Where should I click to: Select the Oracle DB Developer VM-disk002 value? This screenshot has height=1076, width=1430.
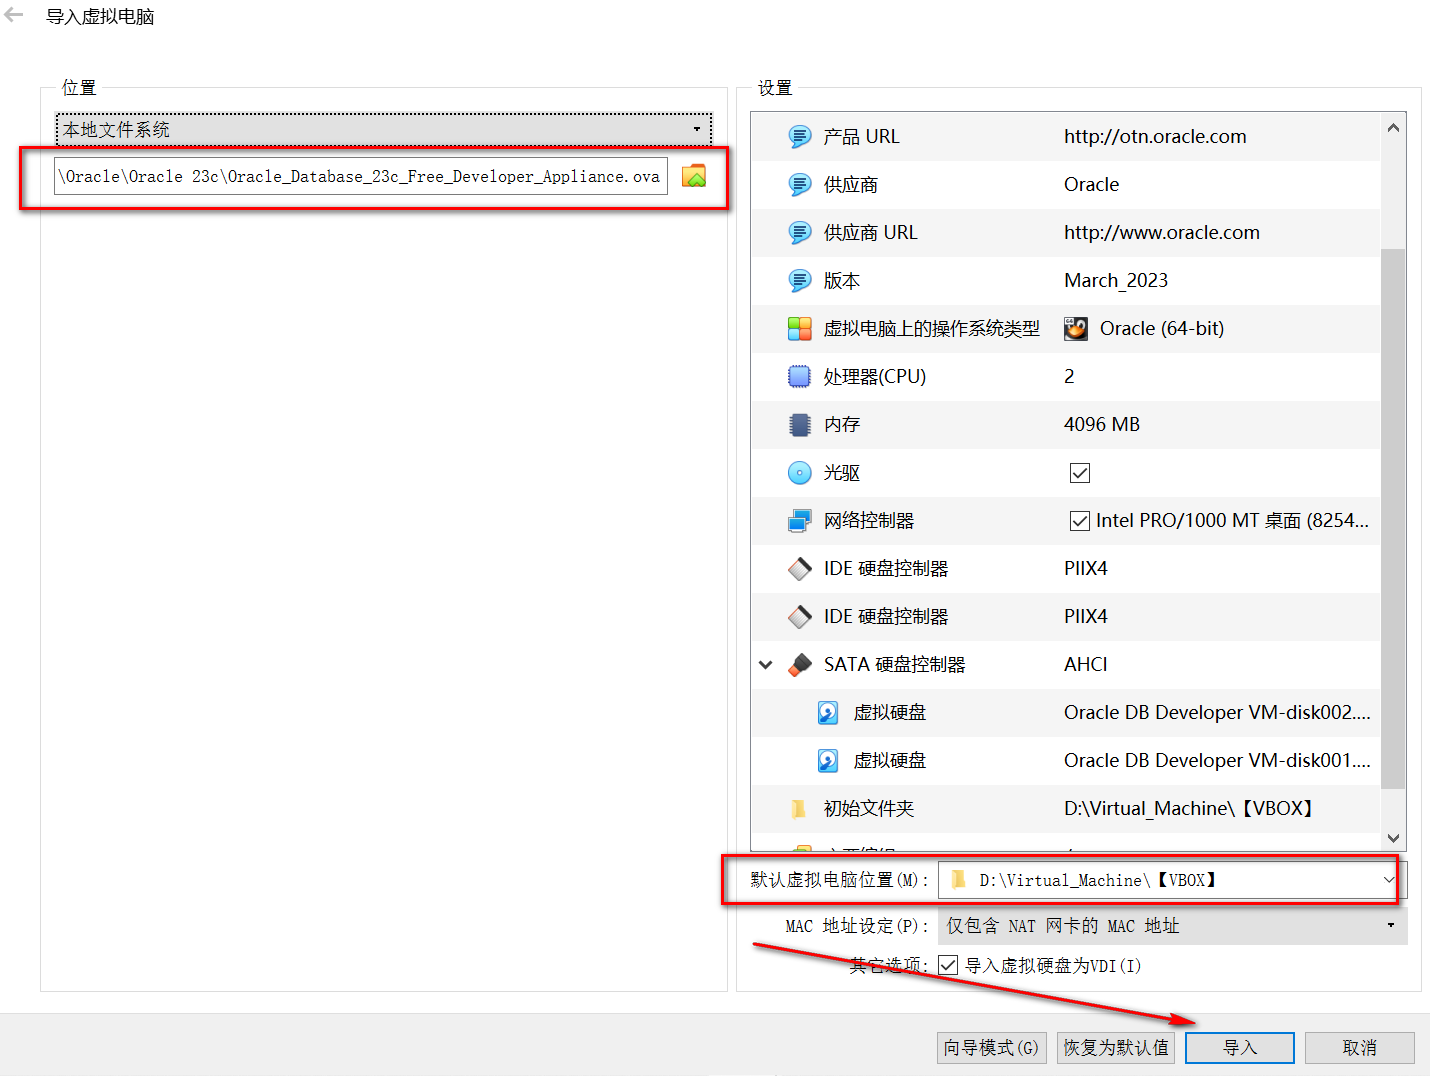tap(1217, 713)
